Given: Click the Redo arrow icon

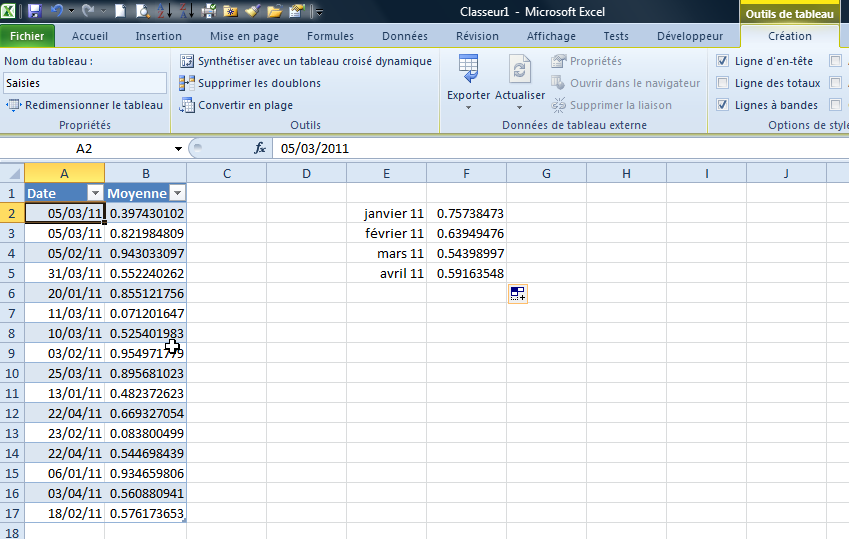Looking at the screenshot, I should (x=88, y=11).
